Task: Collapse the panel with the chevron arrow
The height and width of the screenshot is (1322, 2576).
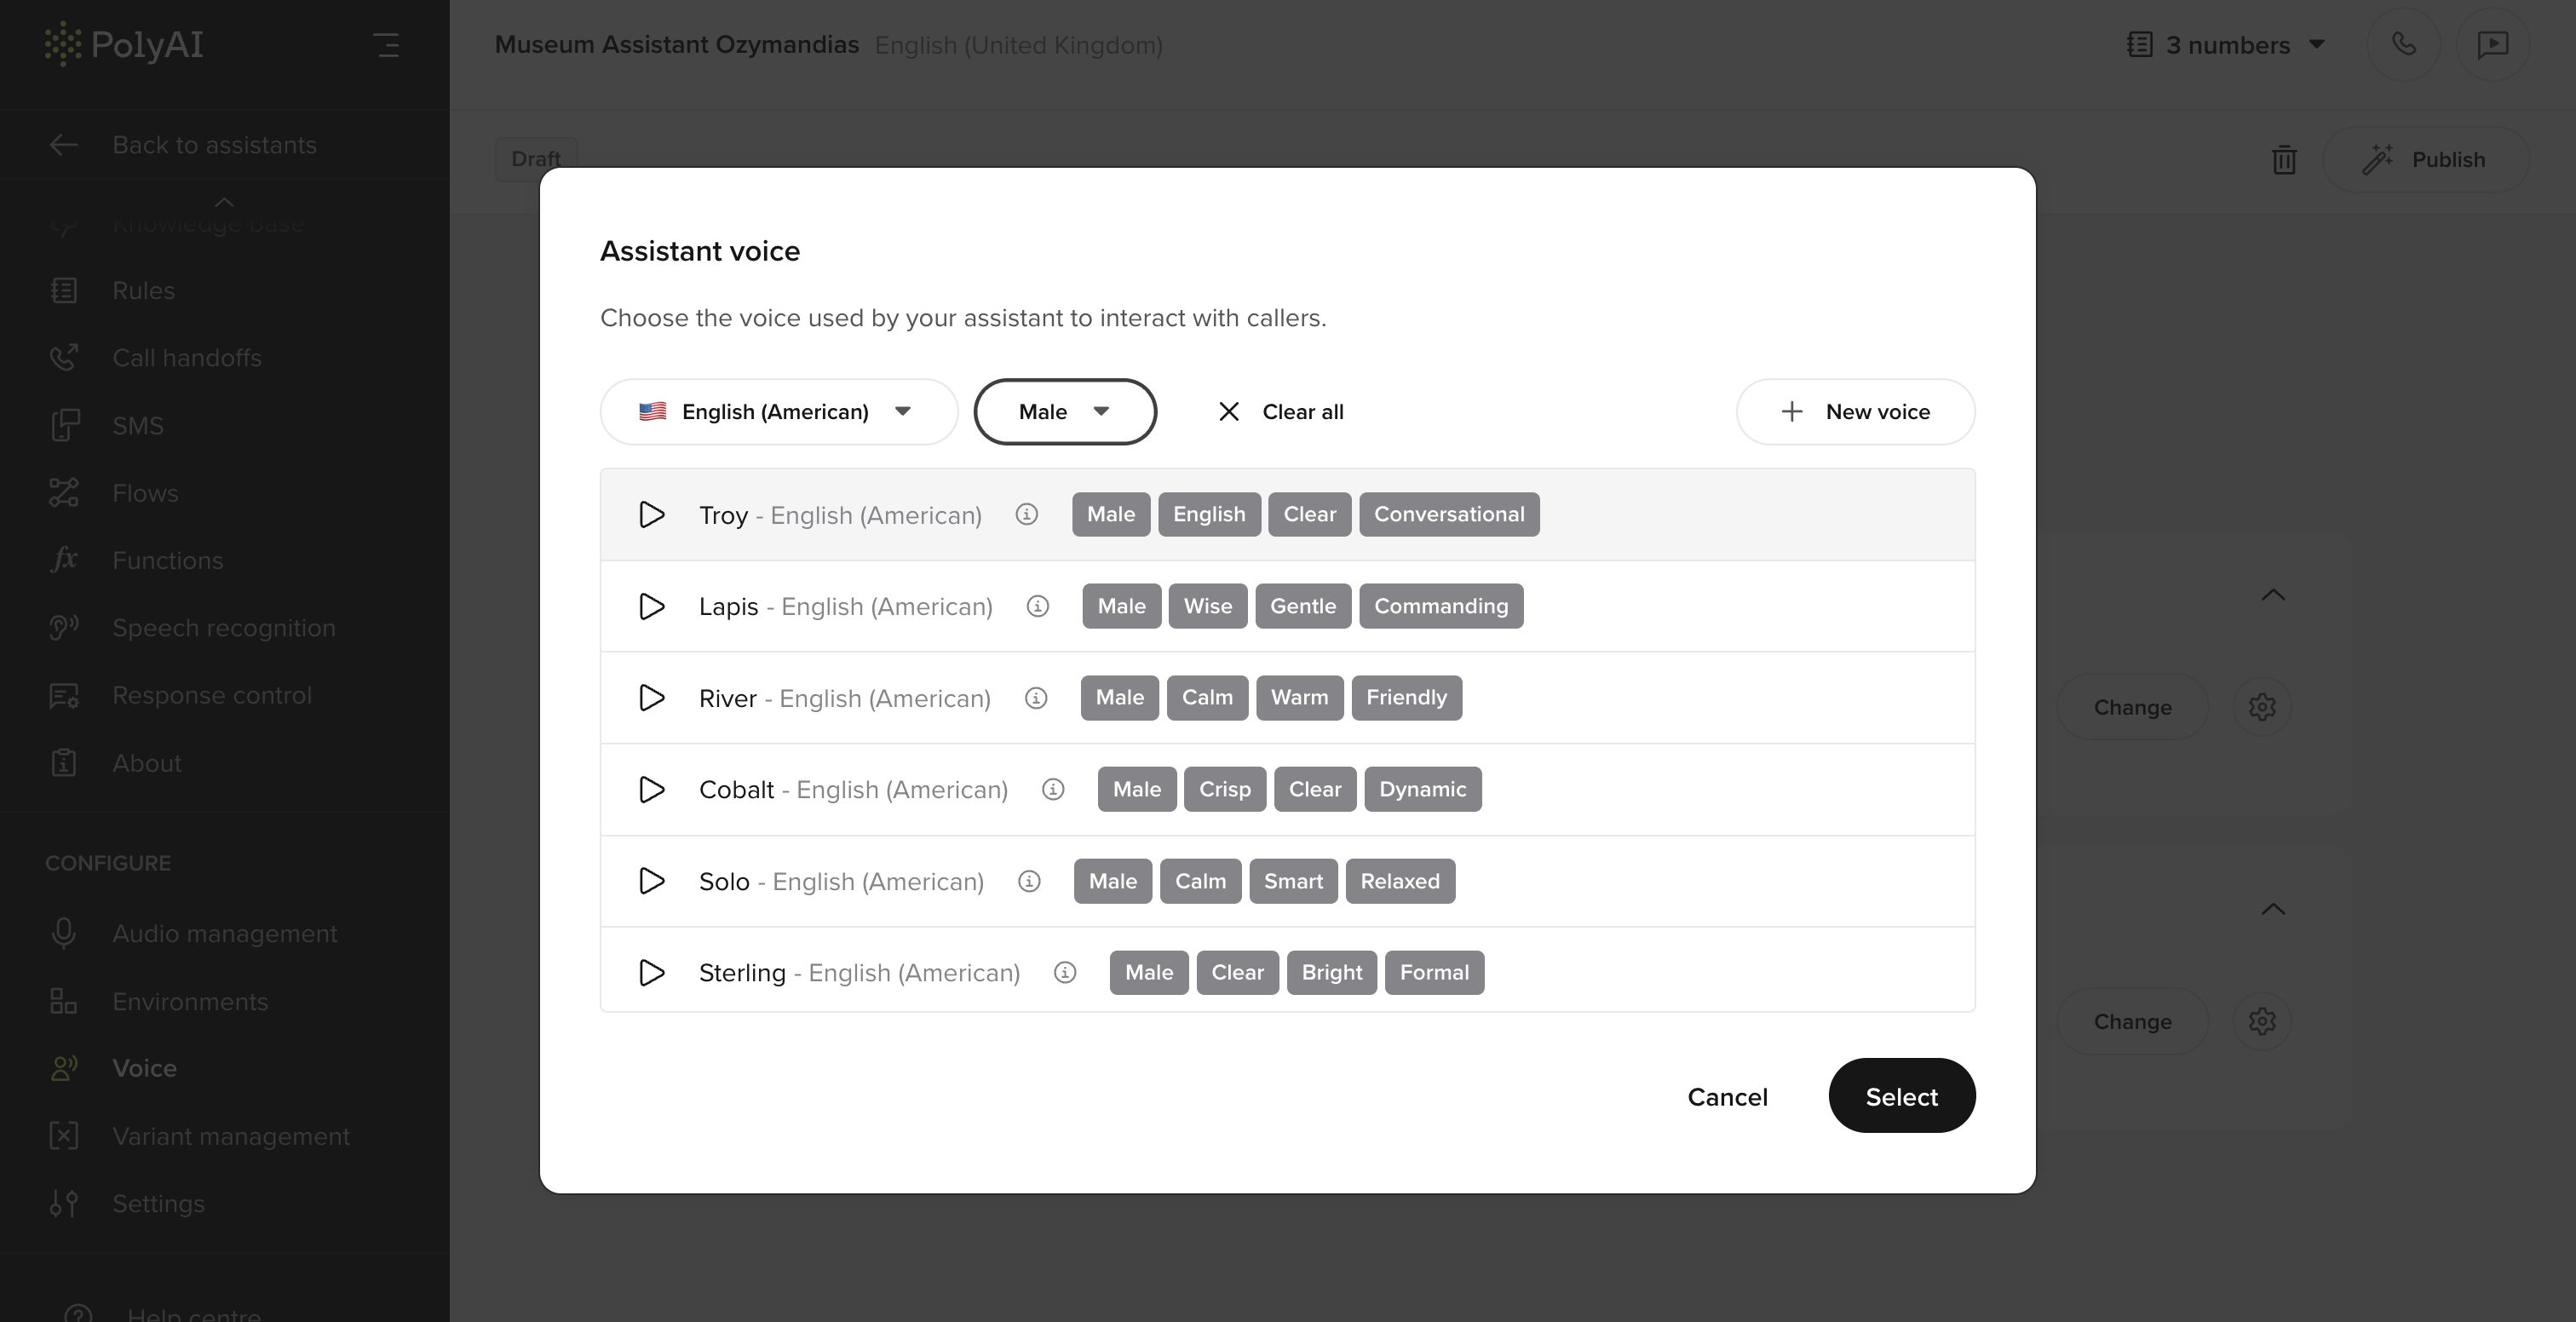Action: coord(2274,595)
